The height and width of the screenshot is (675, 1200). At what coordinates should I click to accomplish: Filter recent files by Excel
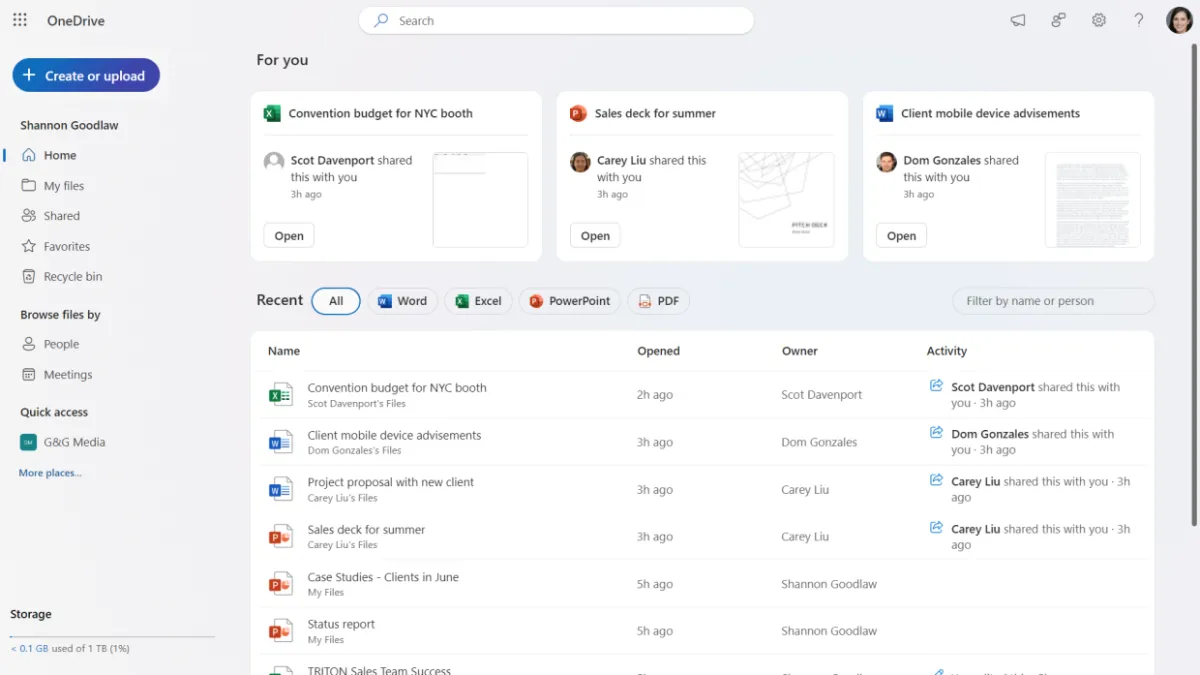(478, 301)
